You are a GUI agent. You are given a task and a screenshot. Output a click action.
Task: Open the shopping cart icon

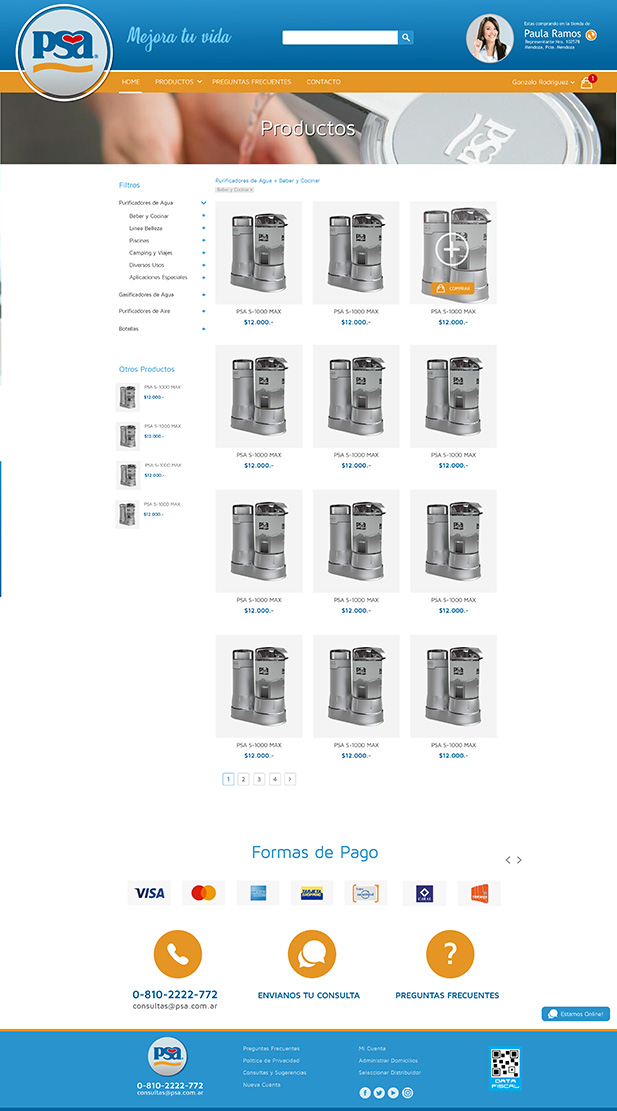click(x=587, y=82)
